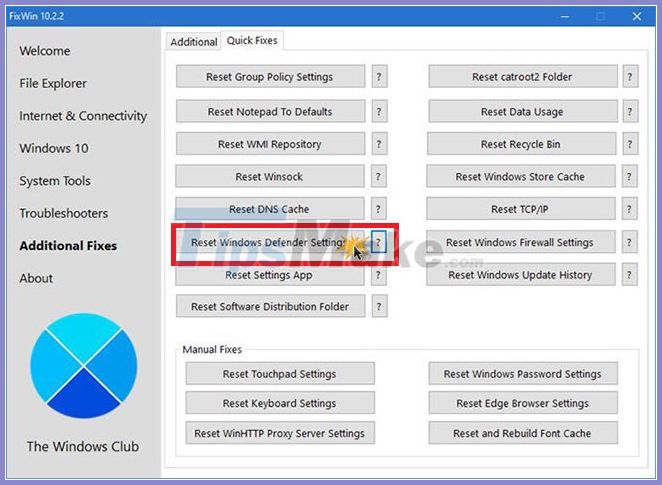Click Reset and Rebuild Font Cache

523,433
